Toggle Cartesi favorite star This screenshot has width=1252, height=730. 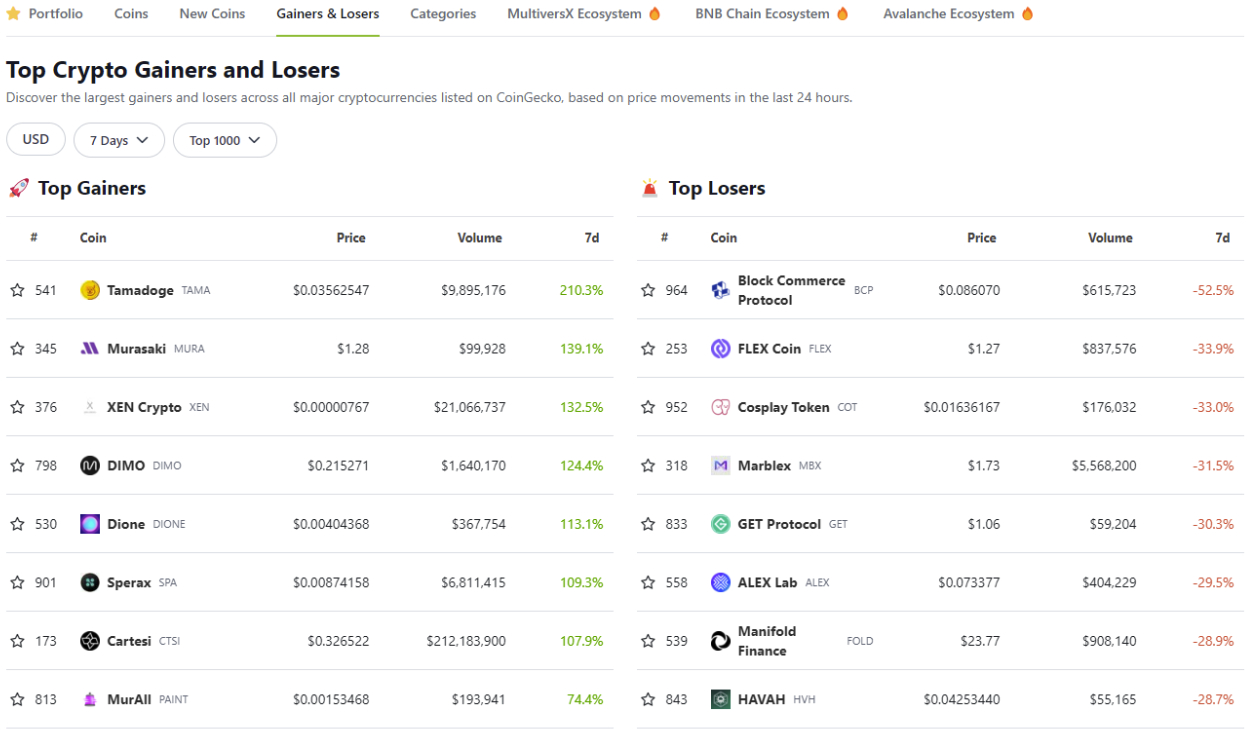tap(17, 641)
